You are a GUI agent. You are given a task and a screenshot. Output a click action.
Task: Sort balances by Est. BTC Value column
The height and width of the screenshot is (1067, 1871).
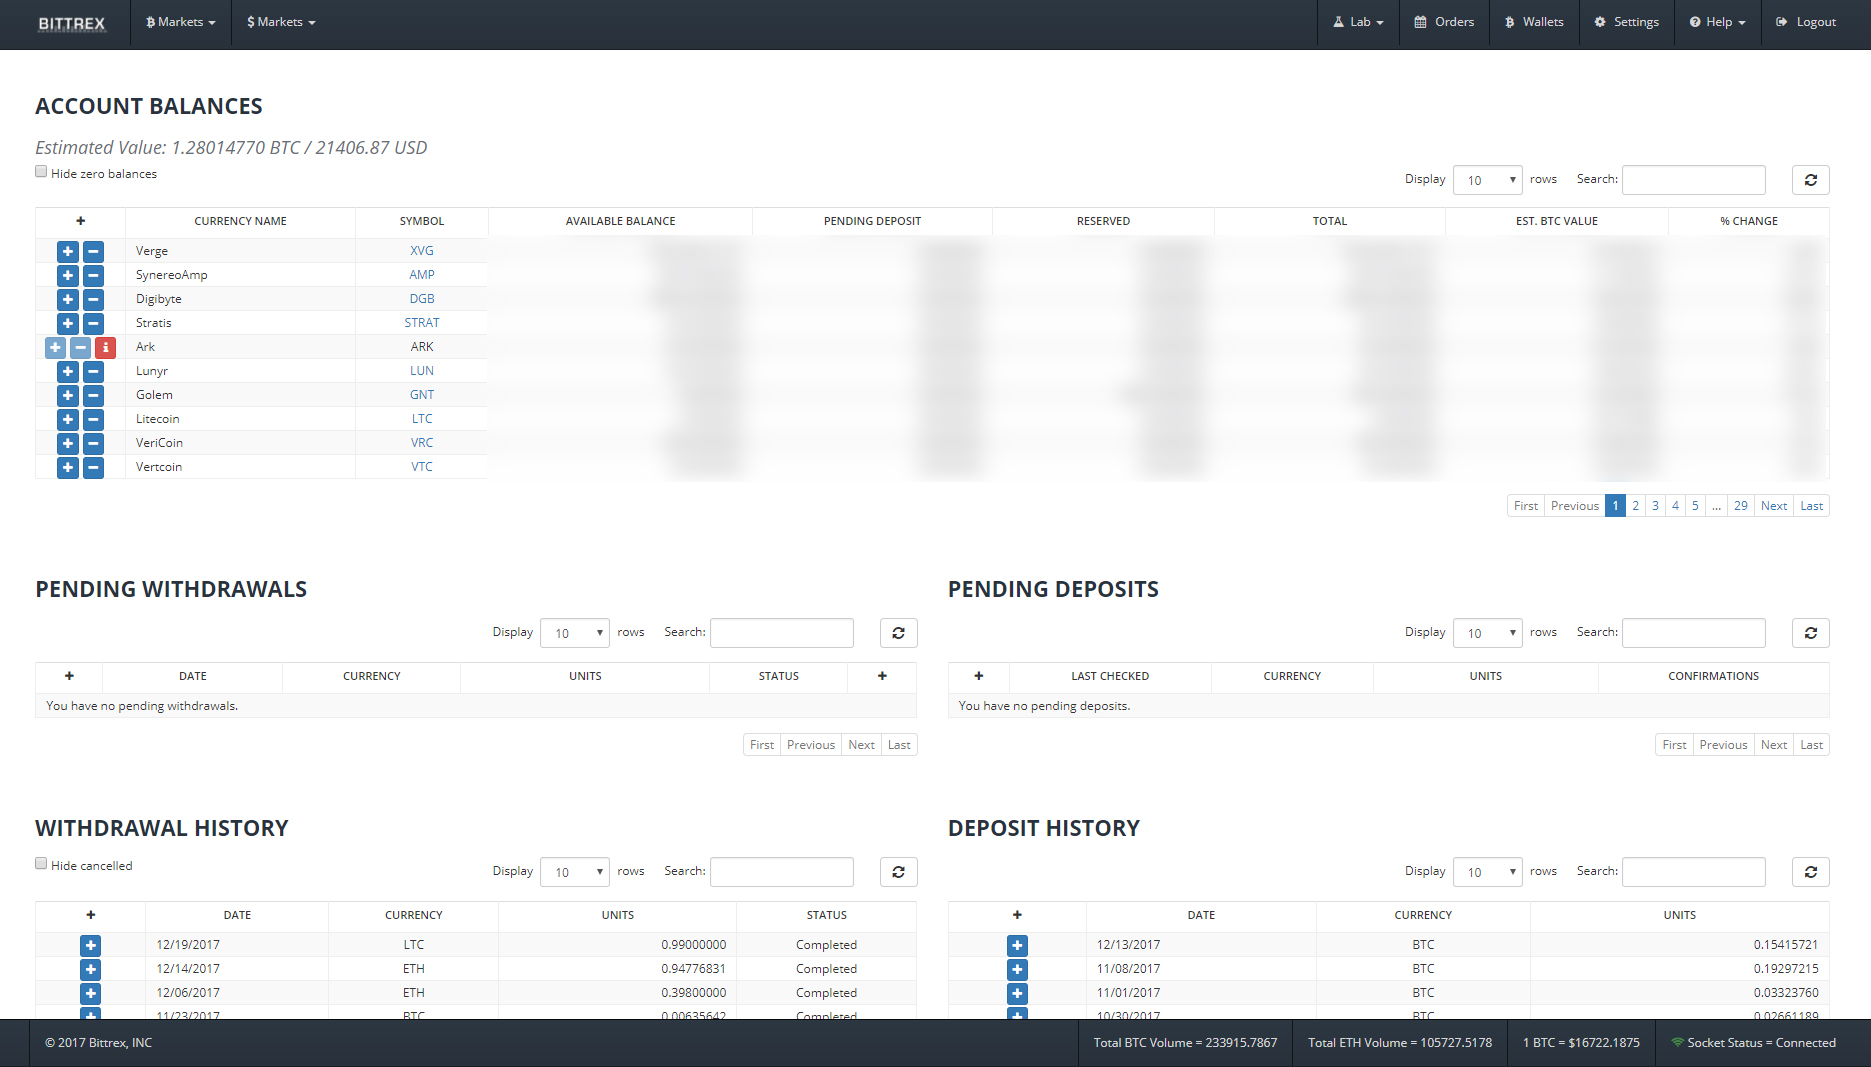click(1556, 222)
